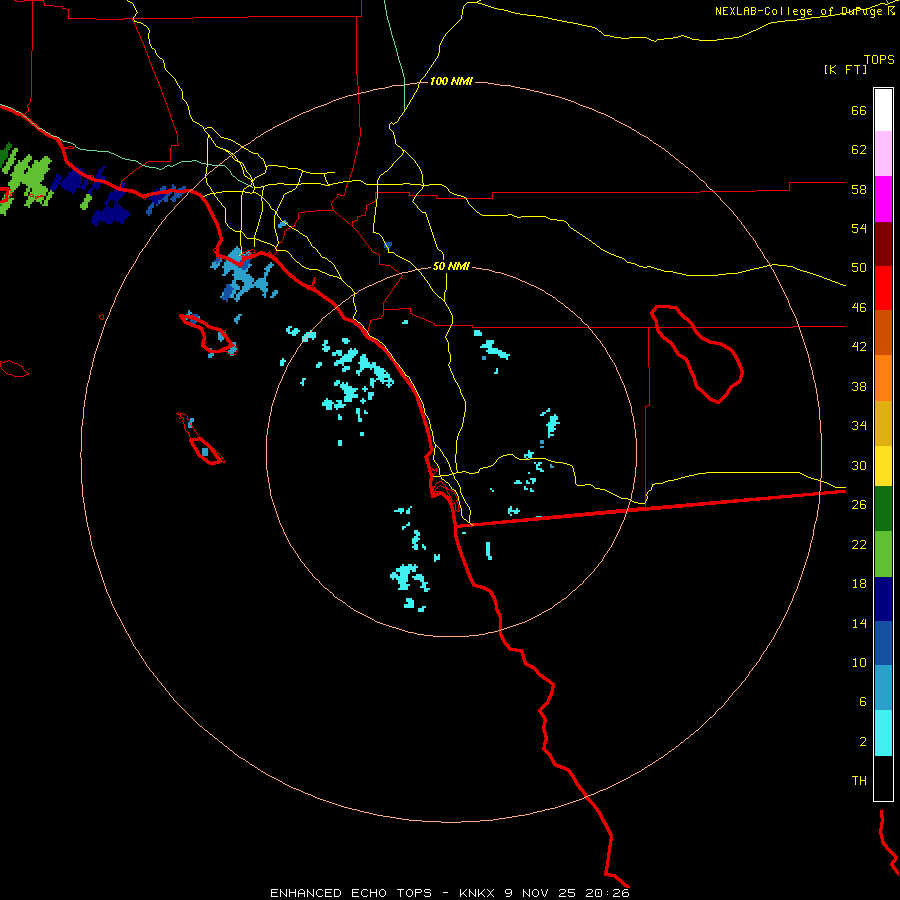Click the bright orange legend swatch

tap(883, 378)
